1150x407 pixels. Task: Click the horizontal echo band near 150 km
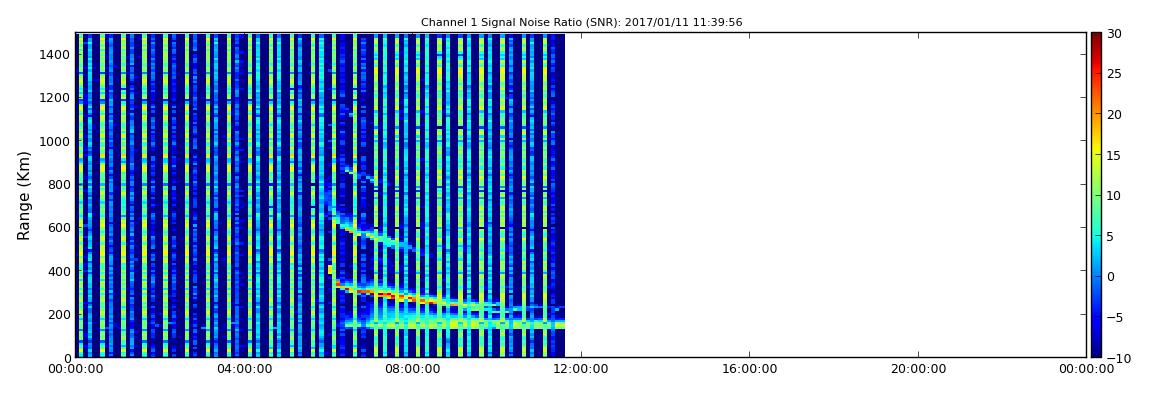(454, 323)
